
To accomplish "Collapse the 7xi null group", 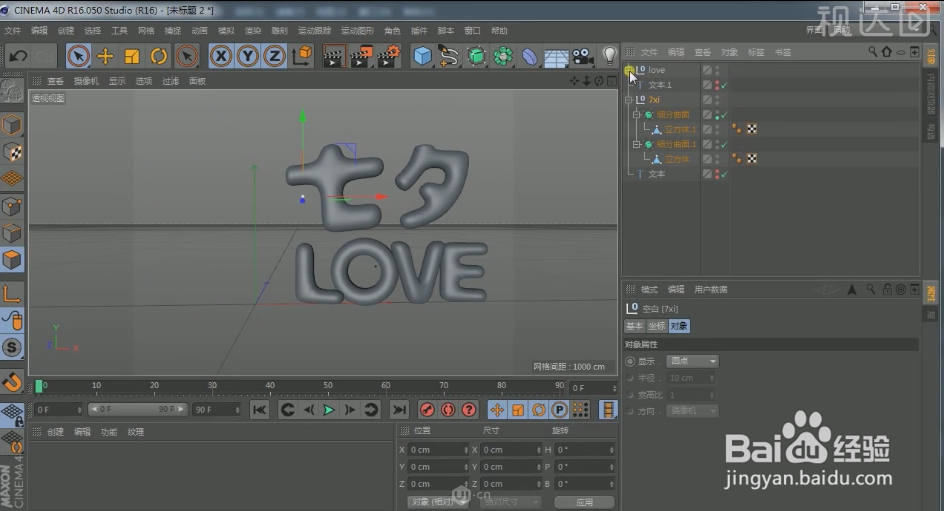I will 629,100.
